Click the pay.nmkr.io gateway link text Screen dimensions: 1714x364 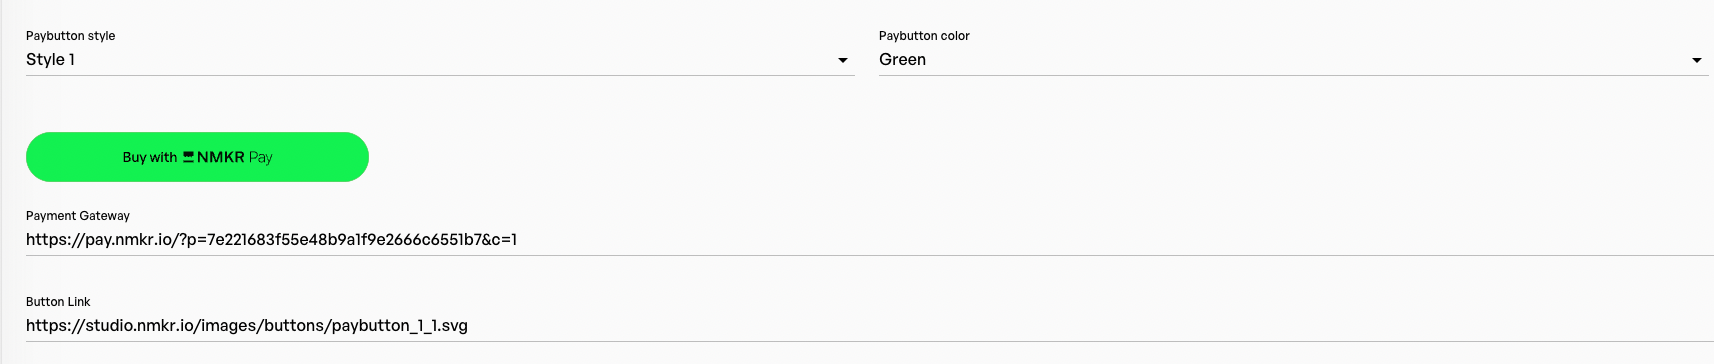coord(271,240)
